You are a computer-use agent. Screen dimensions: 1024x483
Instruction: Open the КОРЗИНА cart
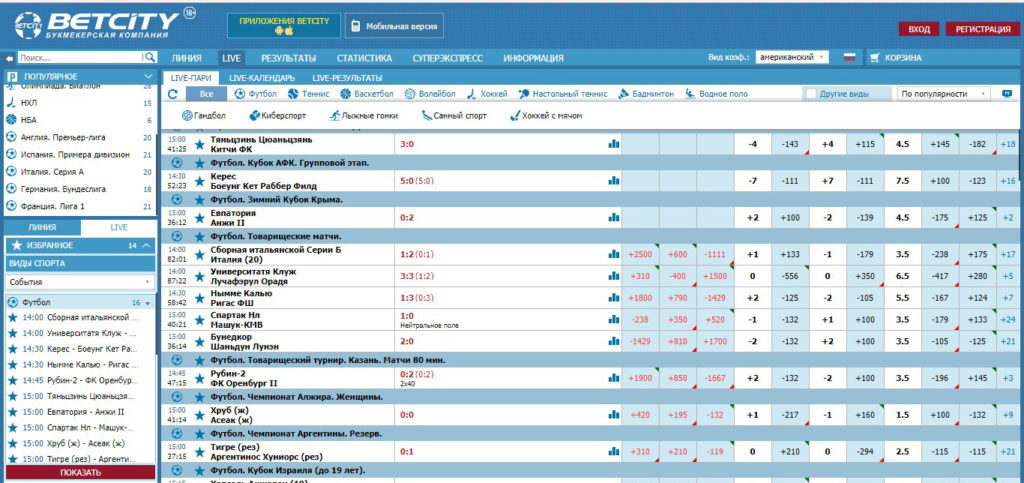(895, 58)
